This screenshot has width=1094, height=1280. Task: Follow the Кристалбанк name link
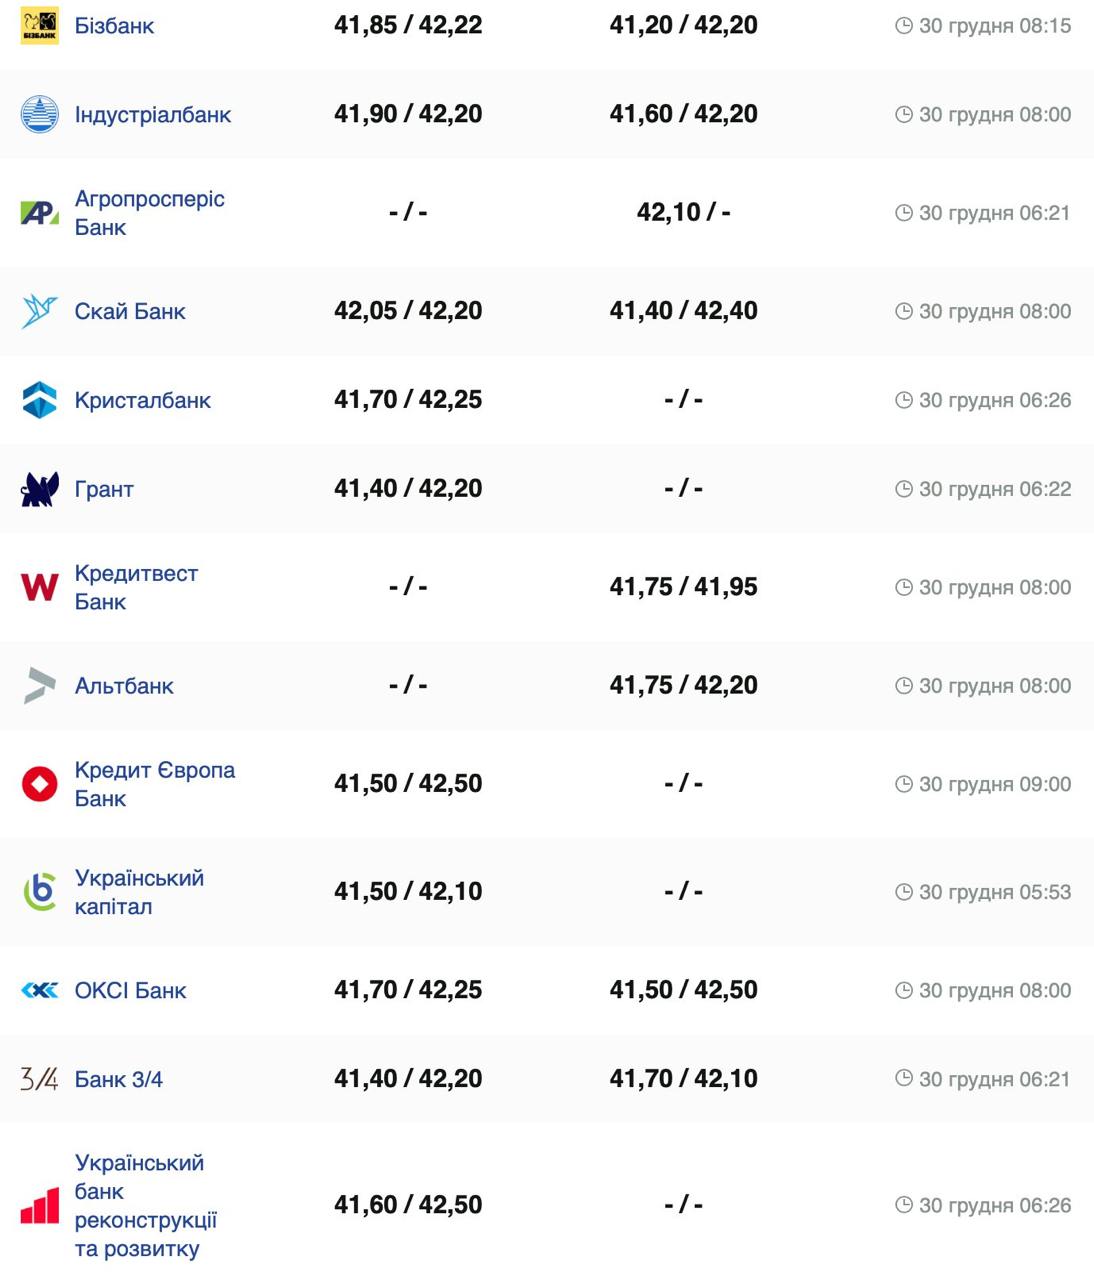[x=142, y=401]
